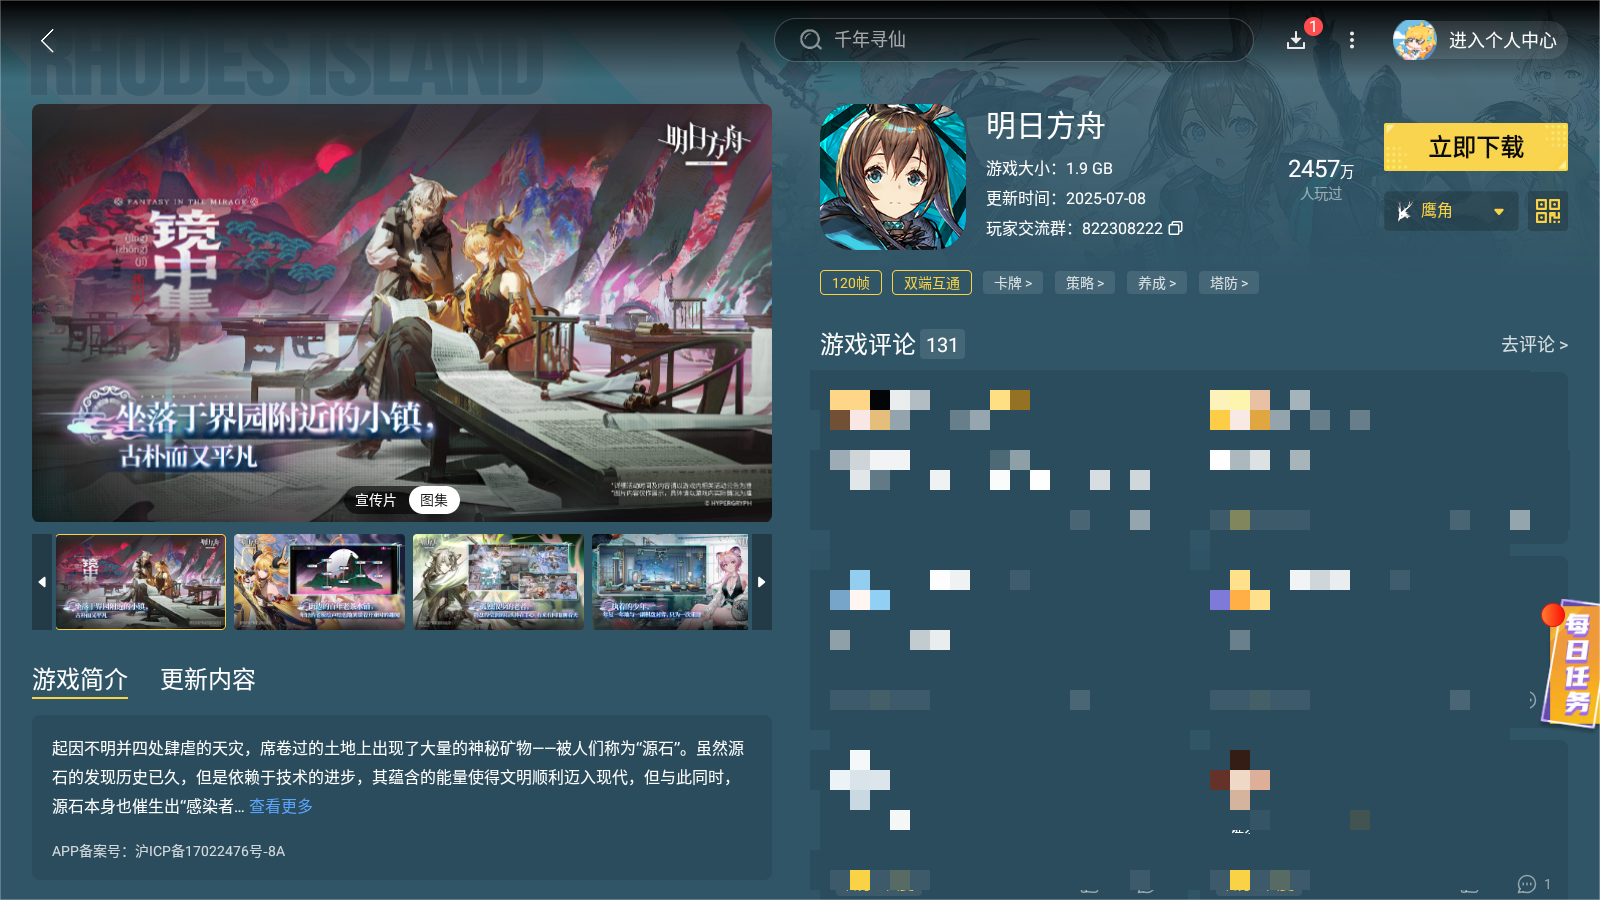Expand the description with 查看更多
The image size is (1600, 900).
tap(280, 807)
